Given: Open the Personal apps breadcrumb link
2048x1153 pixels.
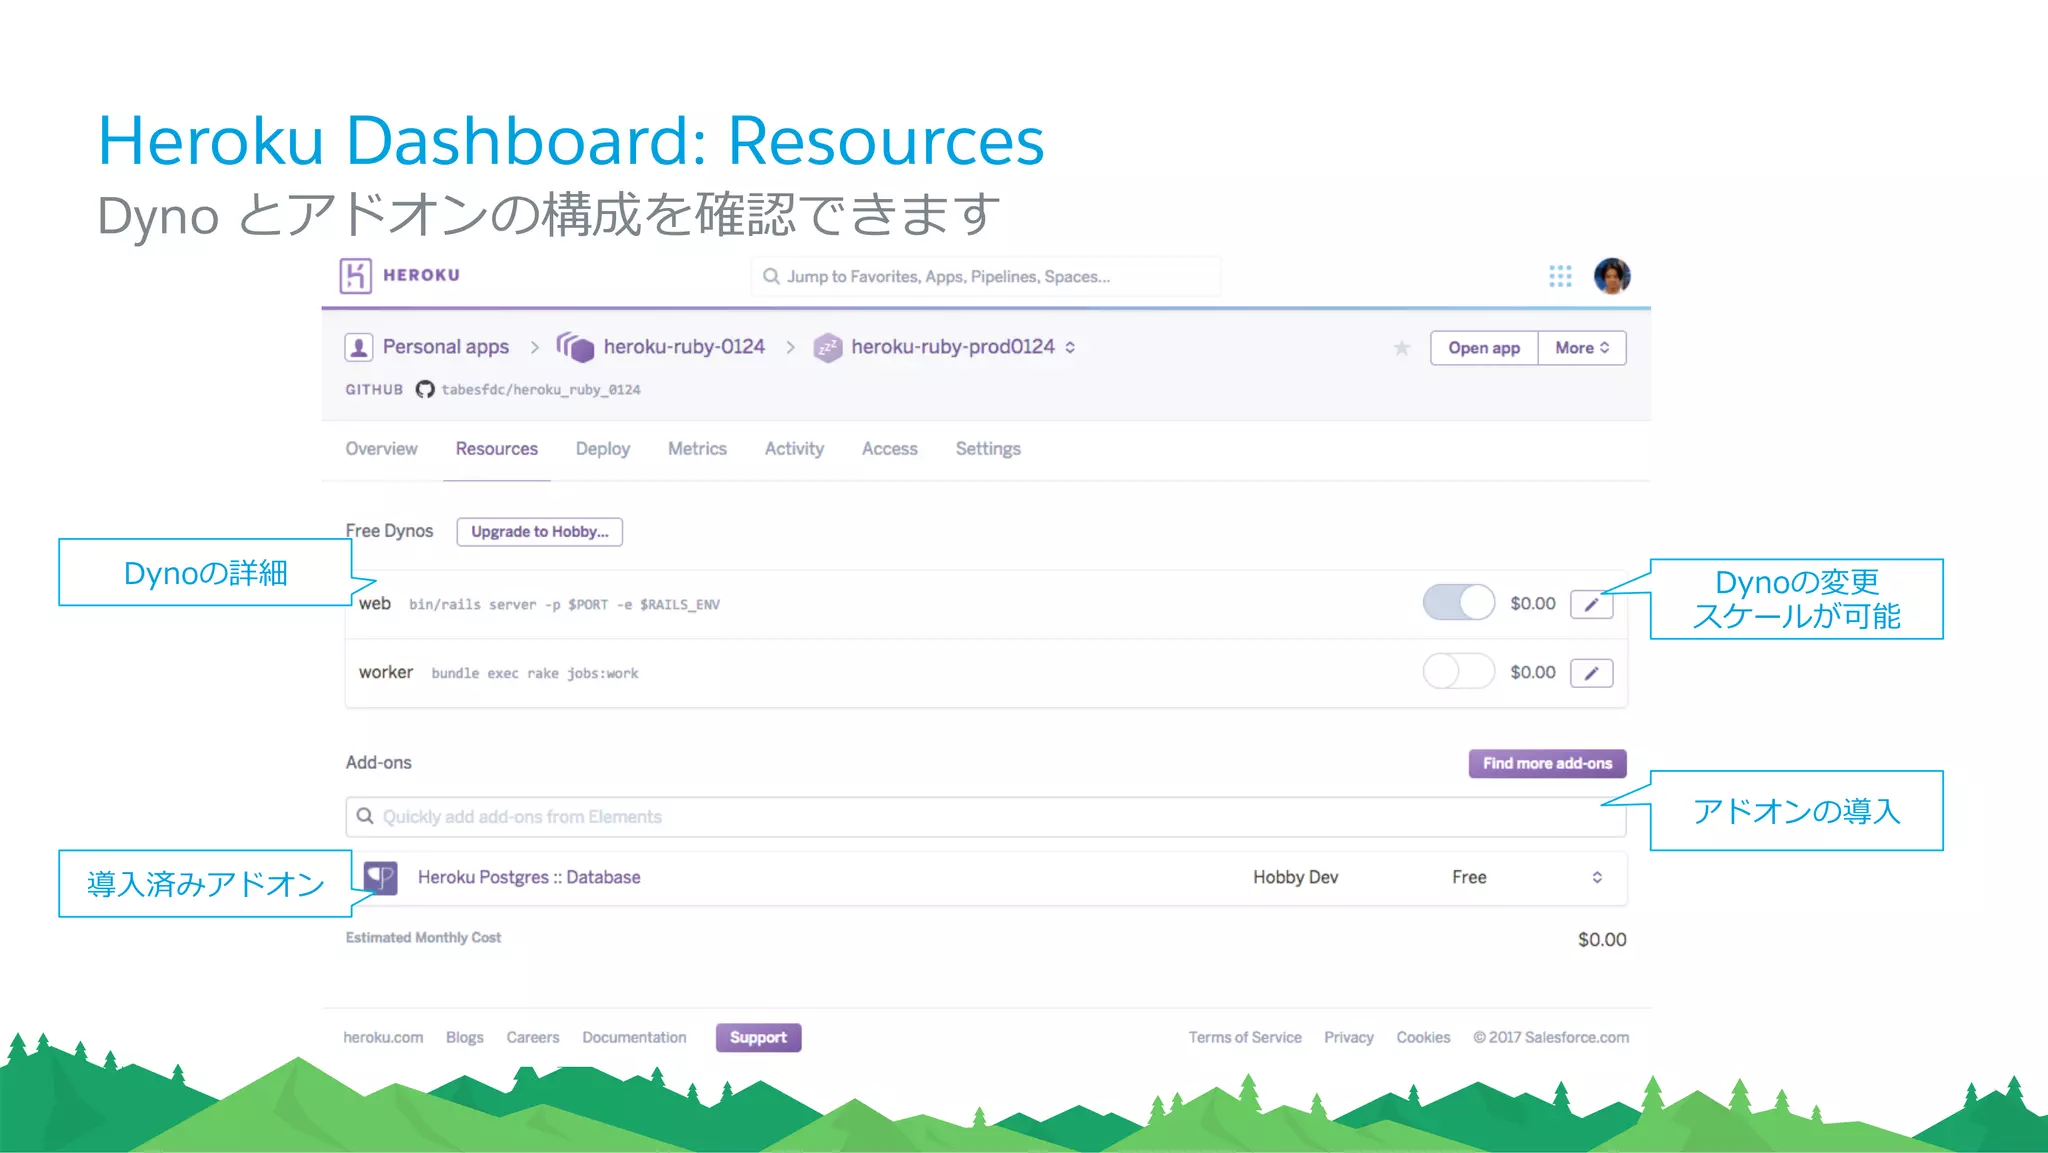Looking at the screenshot, I should click(446, 347).
